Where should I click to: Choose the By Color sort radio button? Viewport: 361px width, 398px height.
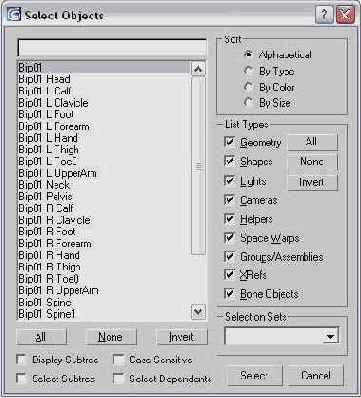click(x=248, y=87)
